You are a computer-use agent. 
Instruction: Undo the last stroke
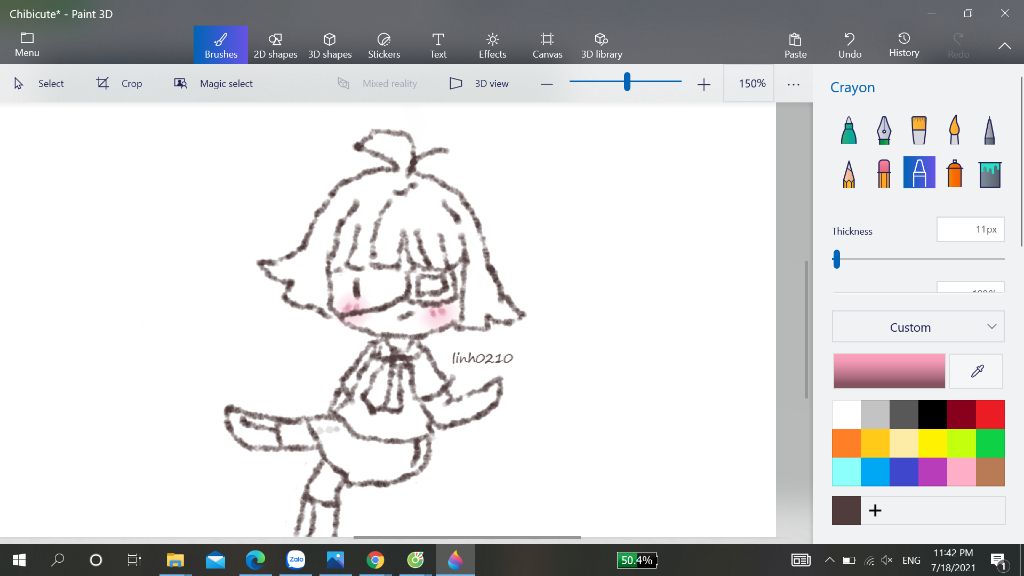click(x=849, y=46)
